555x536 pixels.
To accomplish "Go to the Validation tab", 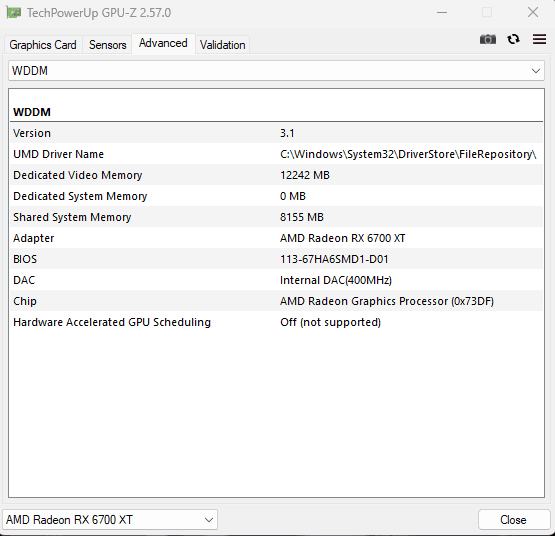I will point(222,45).
